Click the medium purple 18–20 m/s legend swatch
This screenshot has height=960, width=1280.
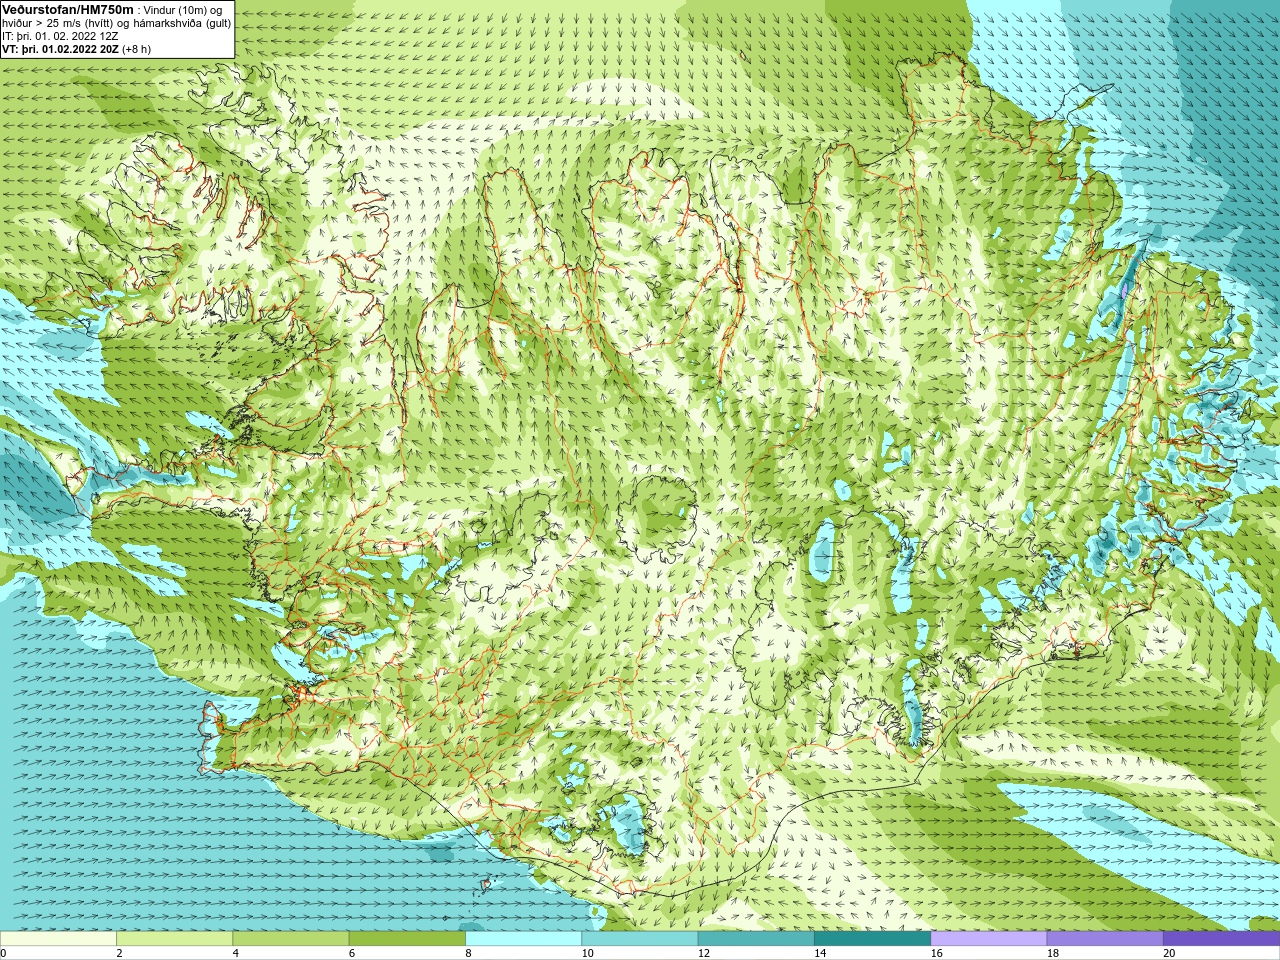click(1105, 938)
